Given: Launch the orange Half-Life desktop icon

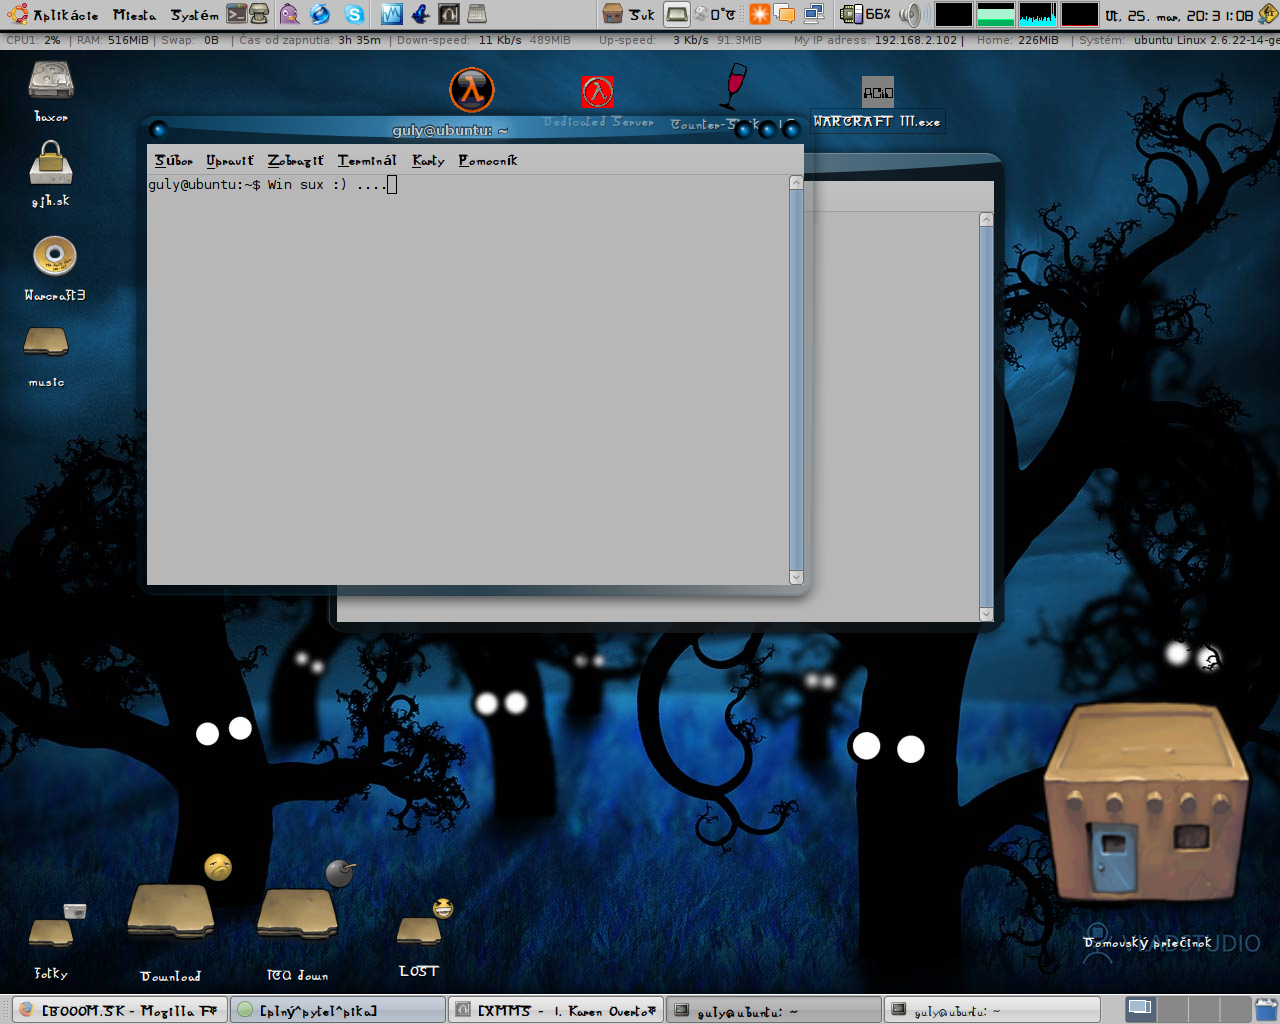Looking at the screenshot, I should (471, 91).
